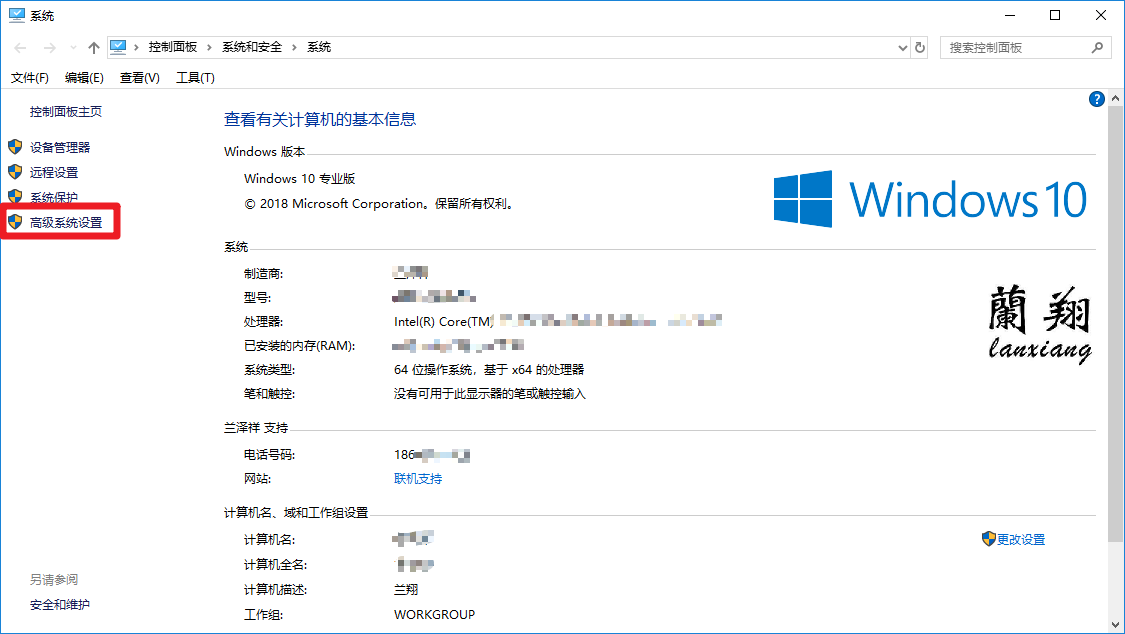
Task: Open the 编辑(E) menu
Action: coord(84,77)
